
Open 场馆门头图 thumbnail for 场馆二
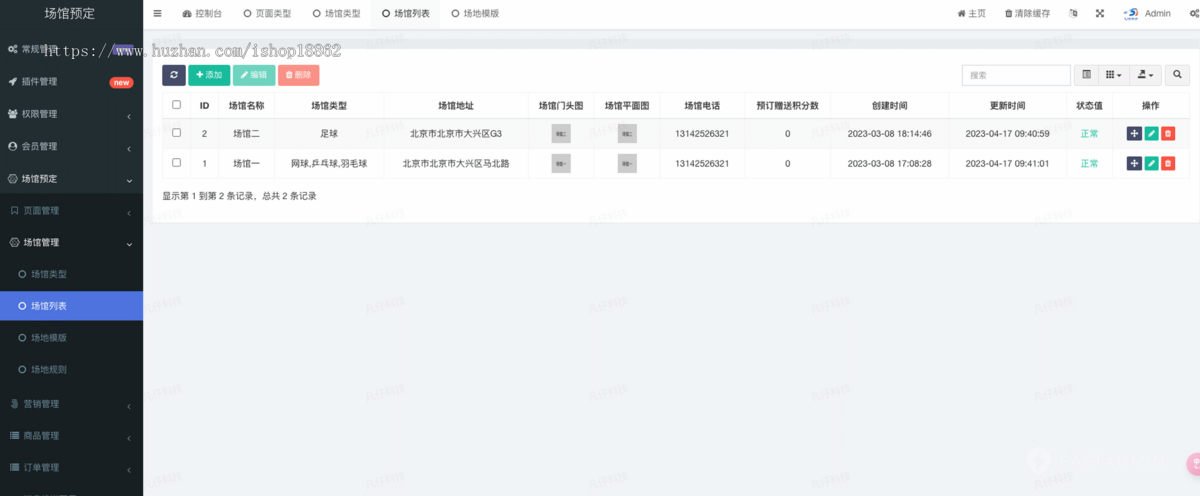click(x=561, y=133)
